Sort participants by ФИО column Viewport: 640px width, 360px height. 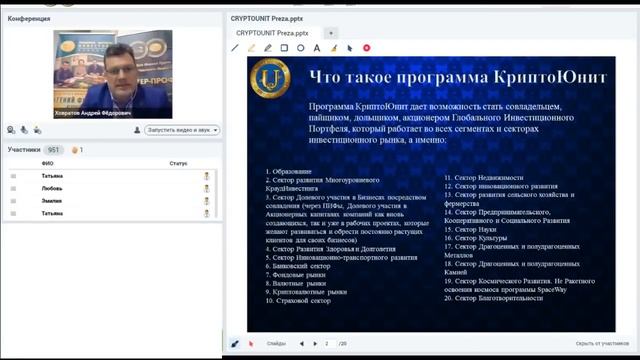(47, 163)
